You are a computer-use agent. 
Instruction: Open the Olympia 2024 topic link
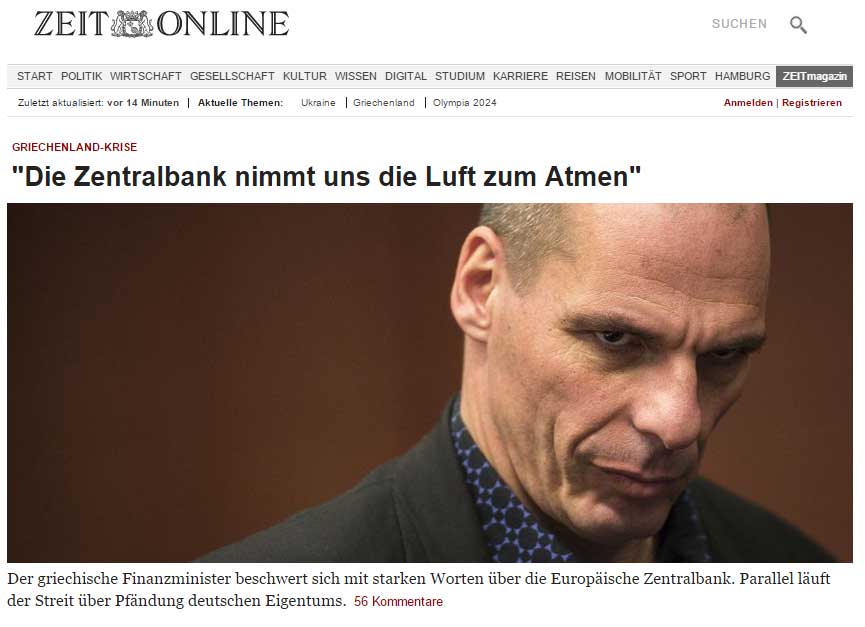[x=464, y=103]
